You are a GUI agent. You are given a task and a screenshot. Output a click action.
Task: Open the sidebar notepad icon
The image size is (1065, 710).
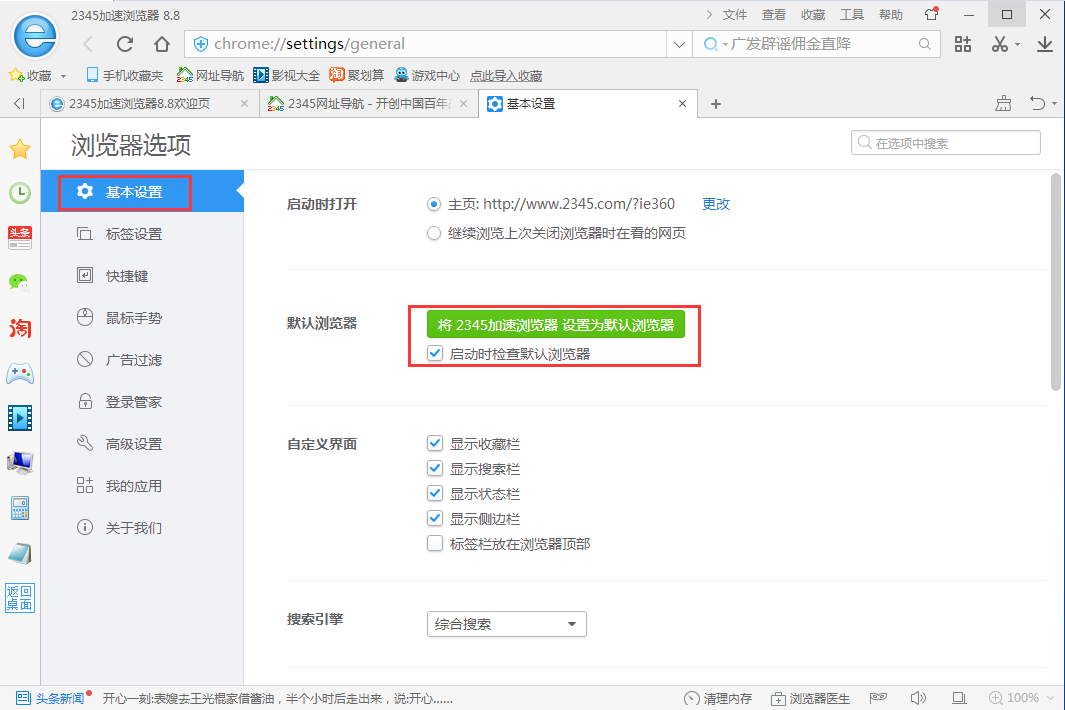[x=20, y=553]
